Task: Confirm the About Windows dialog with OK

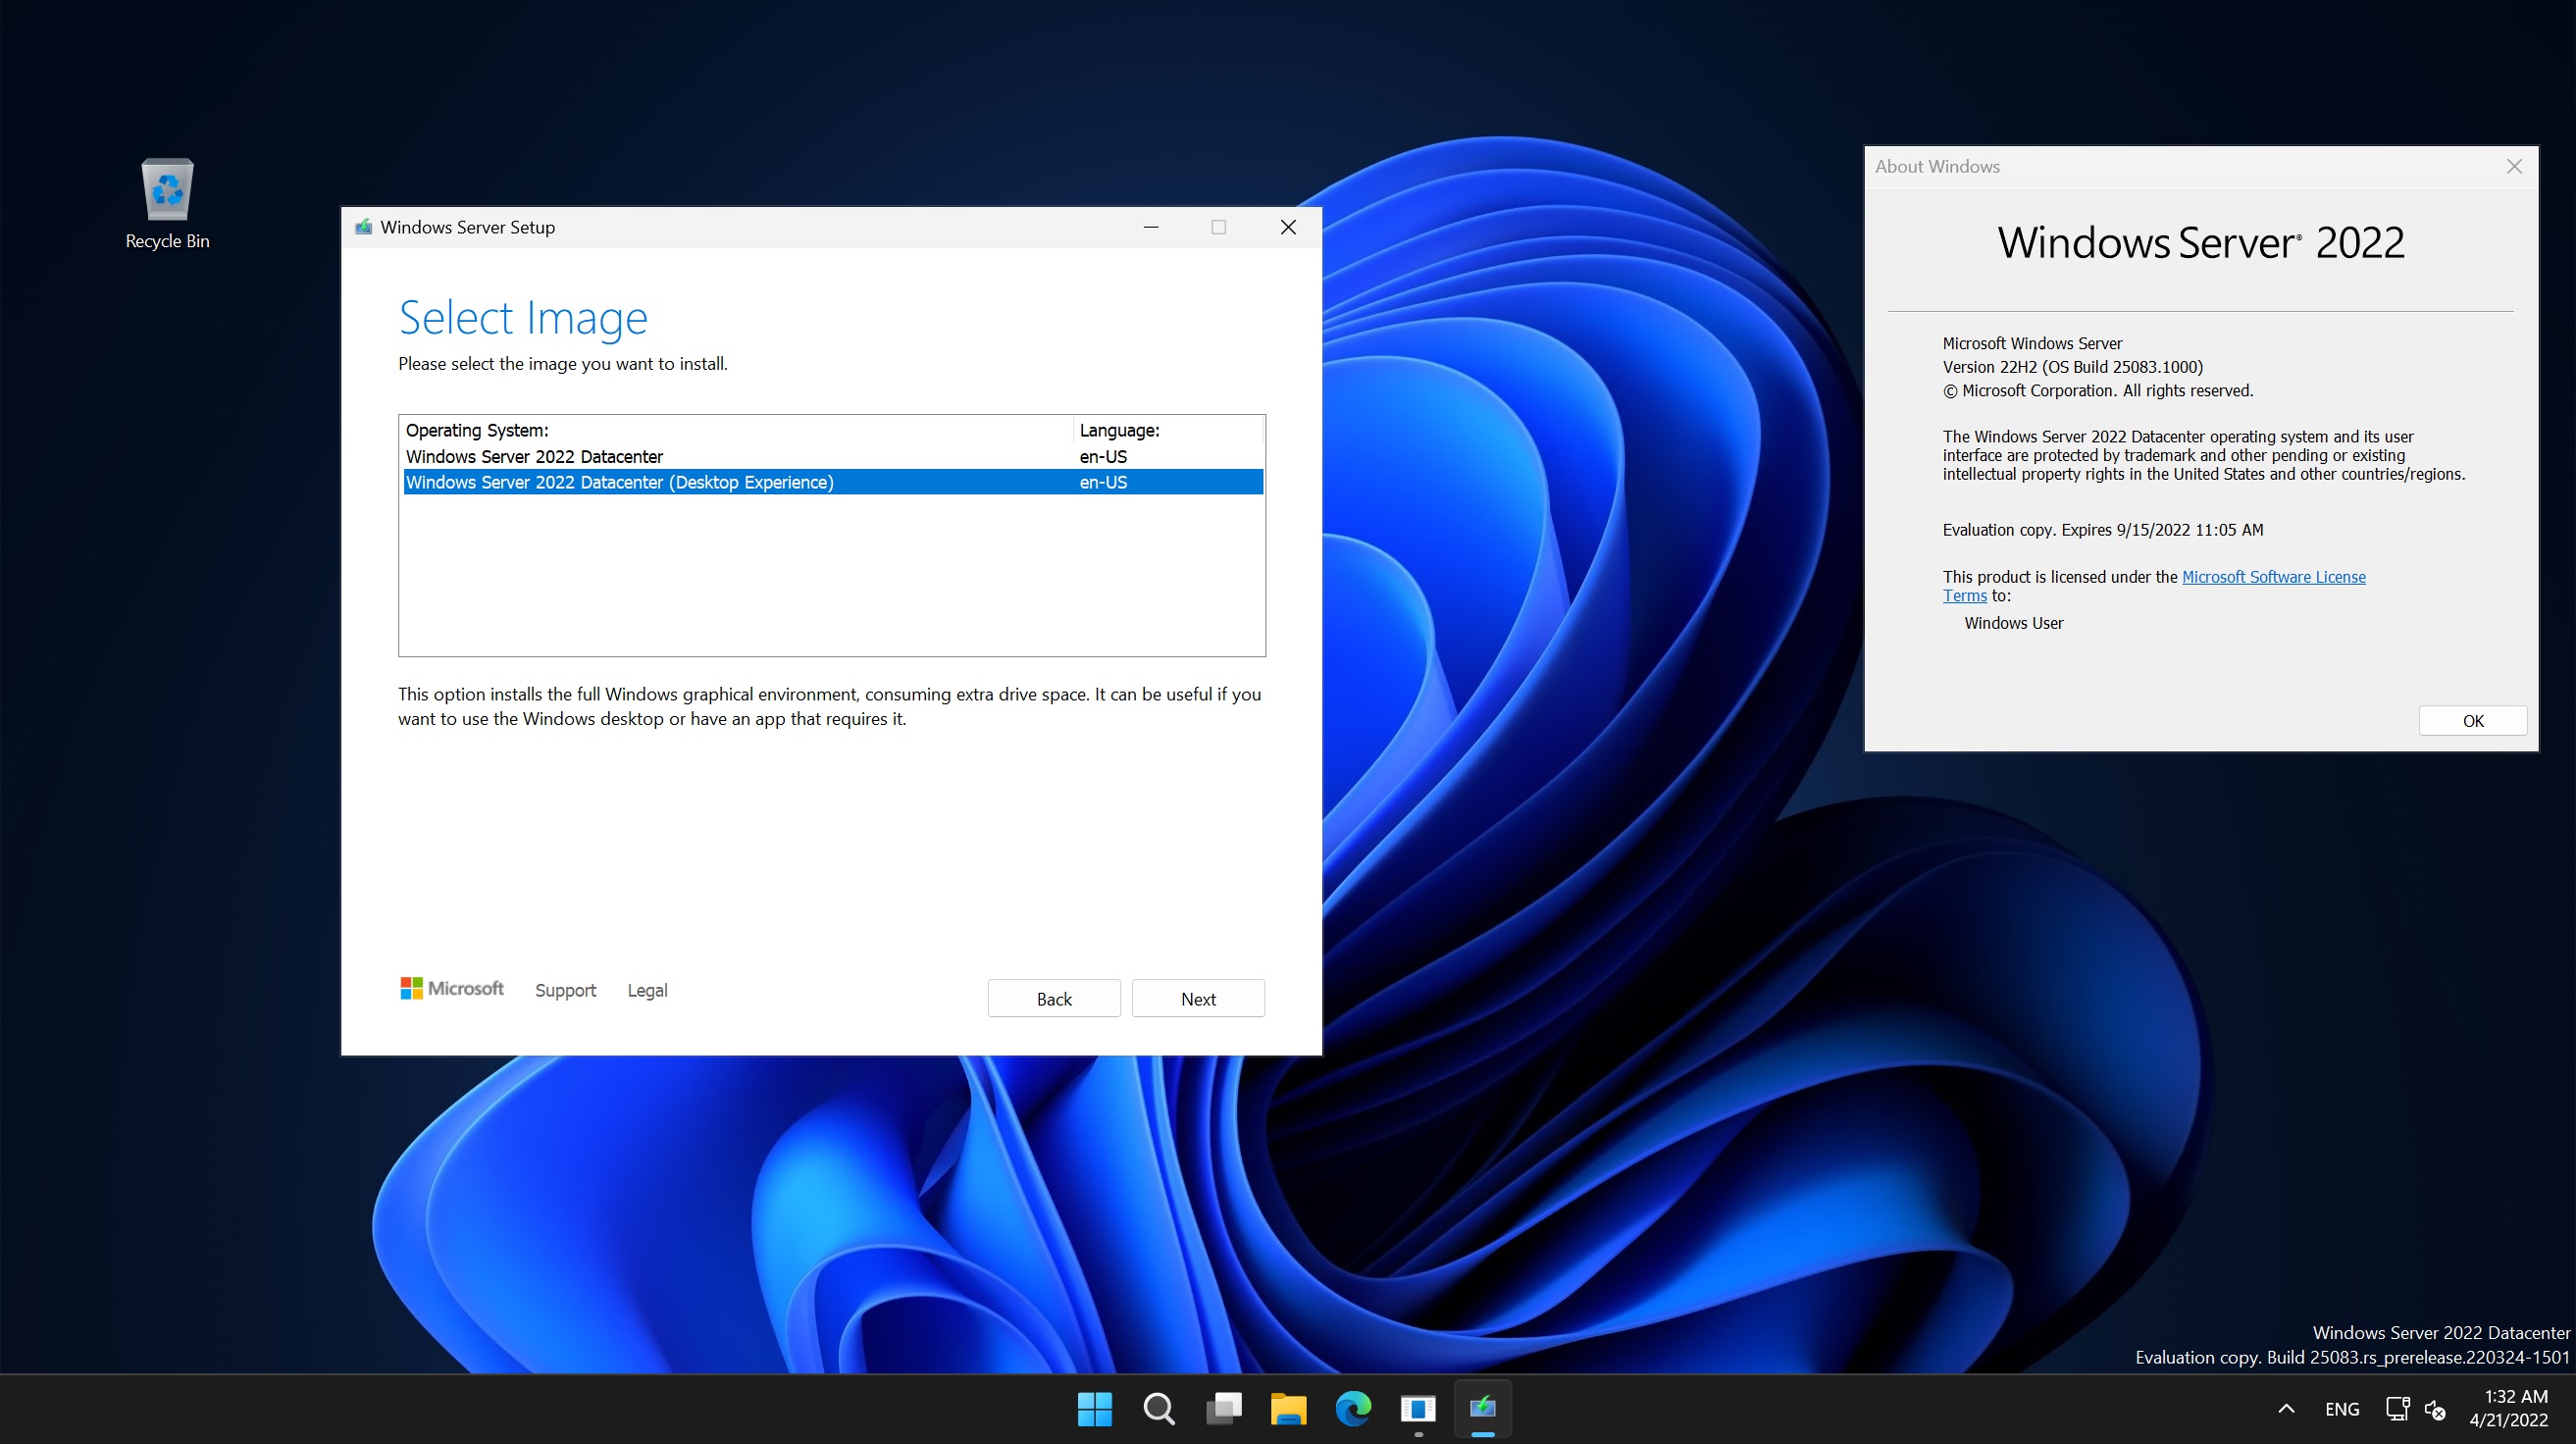Action: [x=2472, y=720]
